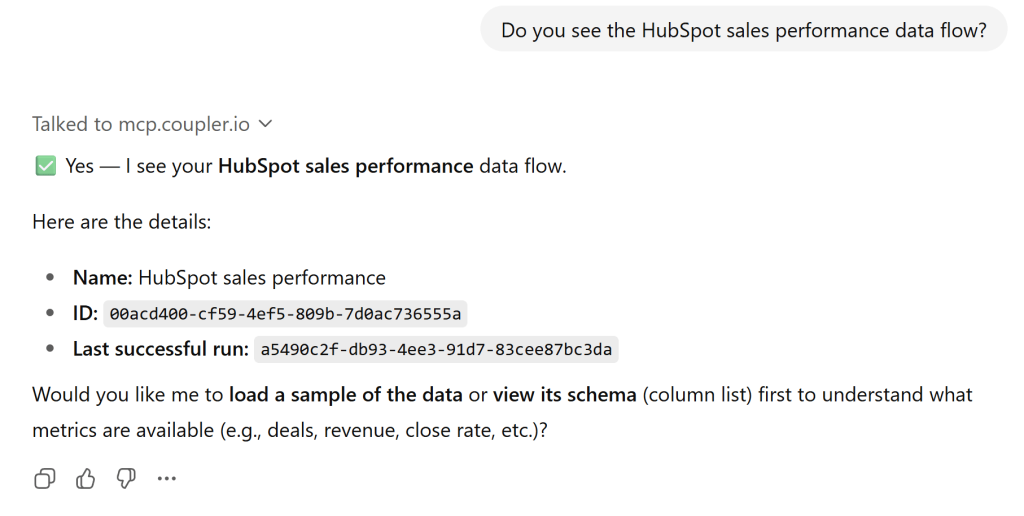This screenshot has height=516, width=1024.
Task: Click the user question message bubble
Action: coord(743,31)
